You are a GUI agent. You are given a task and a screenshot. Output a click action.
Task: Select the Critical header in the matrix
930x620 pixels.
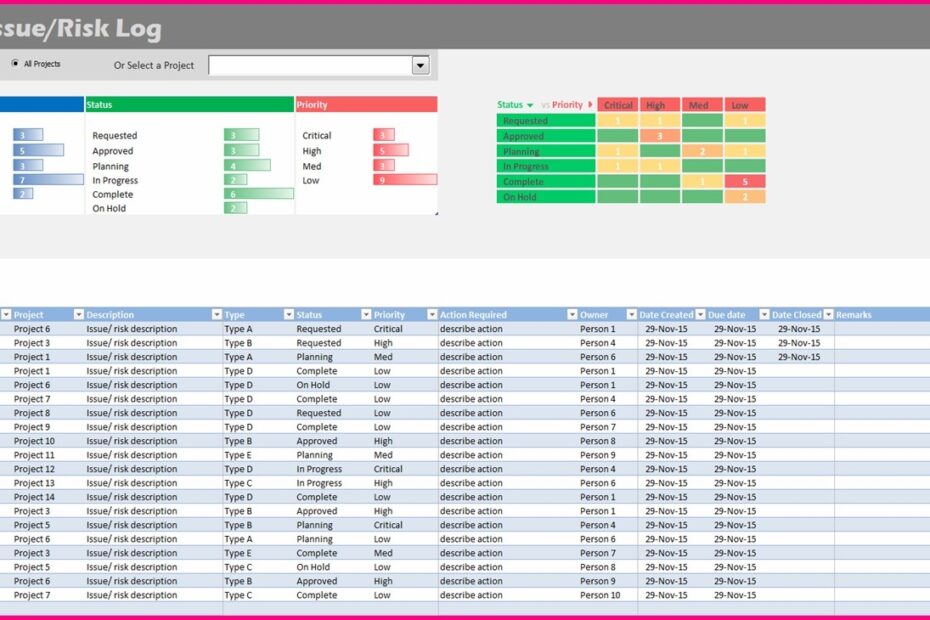618,105
